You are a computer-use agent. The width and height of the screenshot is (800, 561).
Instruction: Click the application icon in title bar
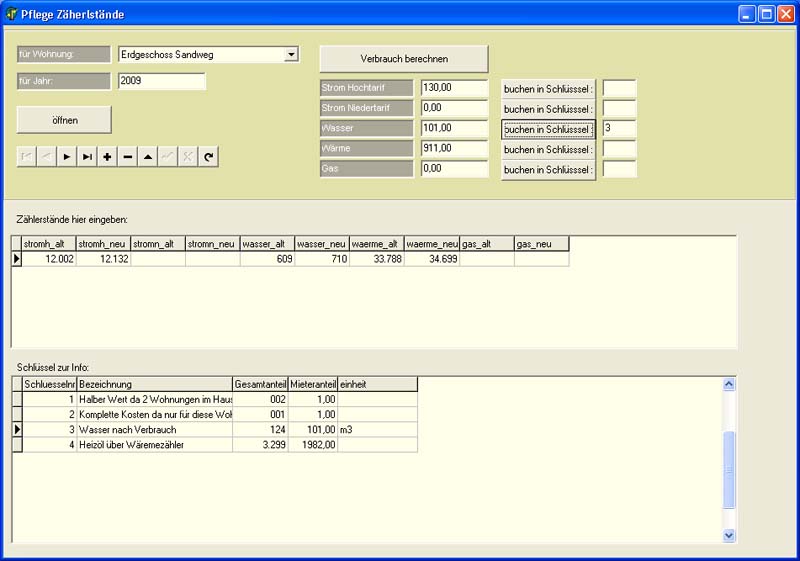(x=11, y=14)
